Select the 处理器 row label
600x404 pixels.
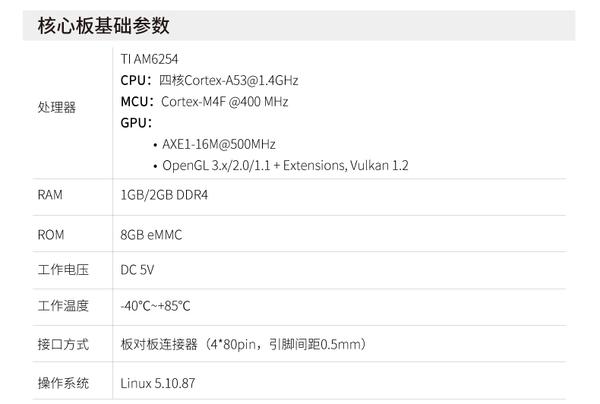point(56,108)
